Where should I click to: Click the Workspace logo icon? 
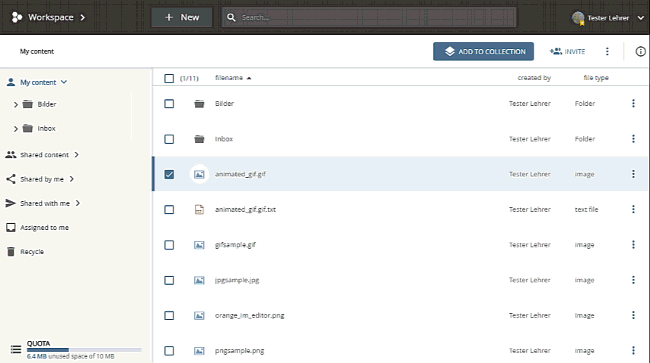17,17
